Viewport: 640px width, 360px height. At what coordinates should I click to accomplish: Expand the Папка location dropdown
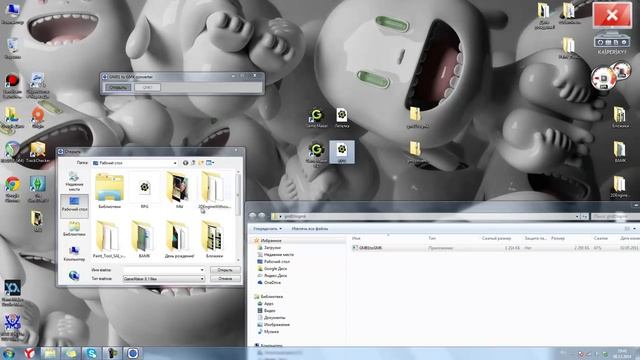click(x=175, y=163)
